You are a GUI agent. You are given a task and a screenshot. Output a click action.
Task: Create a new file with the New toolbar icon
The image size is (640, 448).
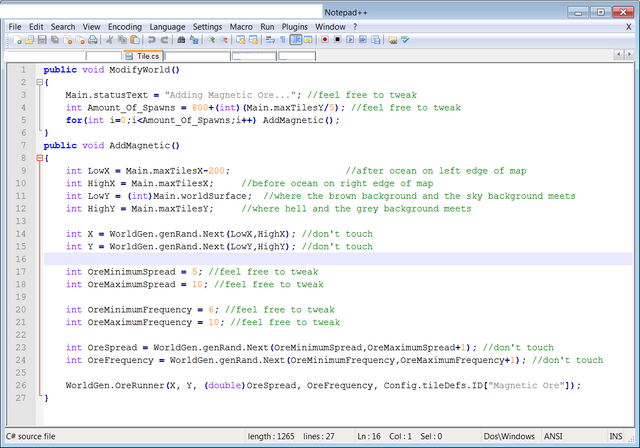pyautogui.click(x=17, y=40)
